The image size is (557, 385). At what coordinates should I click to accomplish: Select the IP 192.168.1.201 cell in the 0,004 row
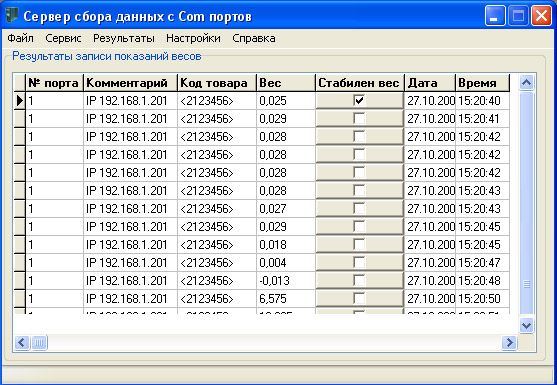pyautogui.click(x=130, y=263)
